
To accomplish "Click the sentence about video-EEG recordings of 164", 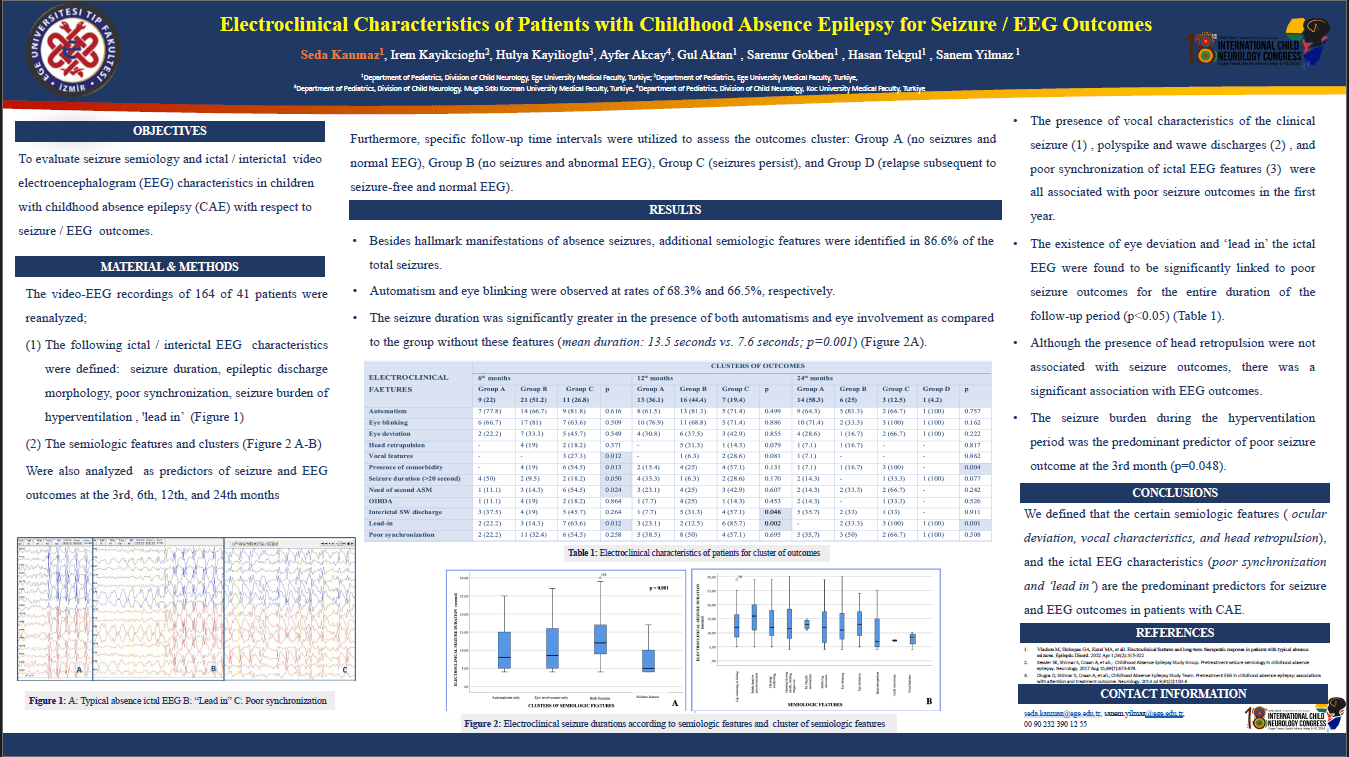I will pos(177,305).
